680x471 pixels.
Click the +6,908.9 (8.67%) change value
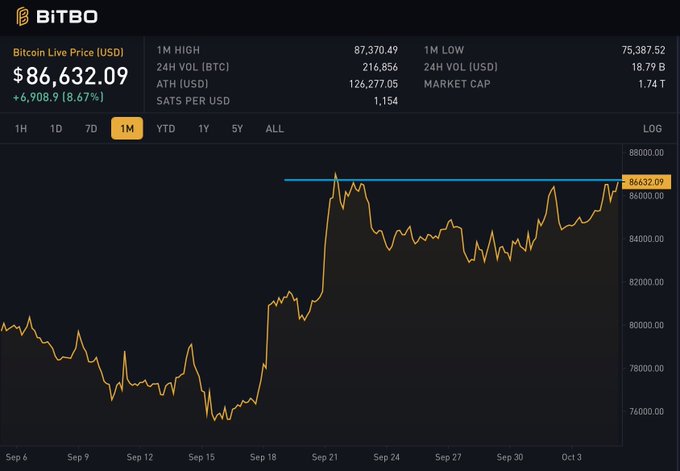tap(58, 97)
